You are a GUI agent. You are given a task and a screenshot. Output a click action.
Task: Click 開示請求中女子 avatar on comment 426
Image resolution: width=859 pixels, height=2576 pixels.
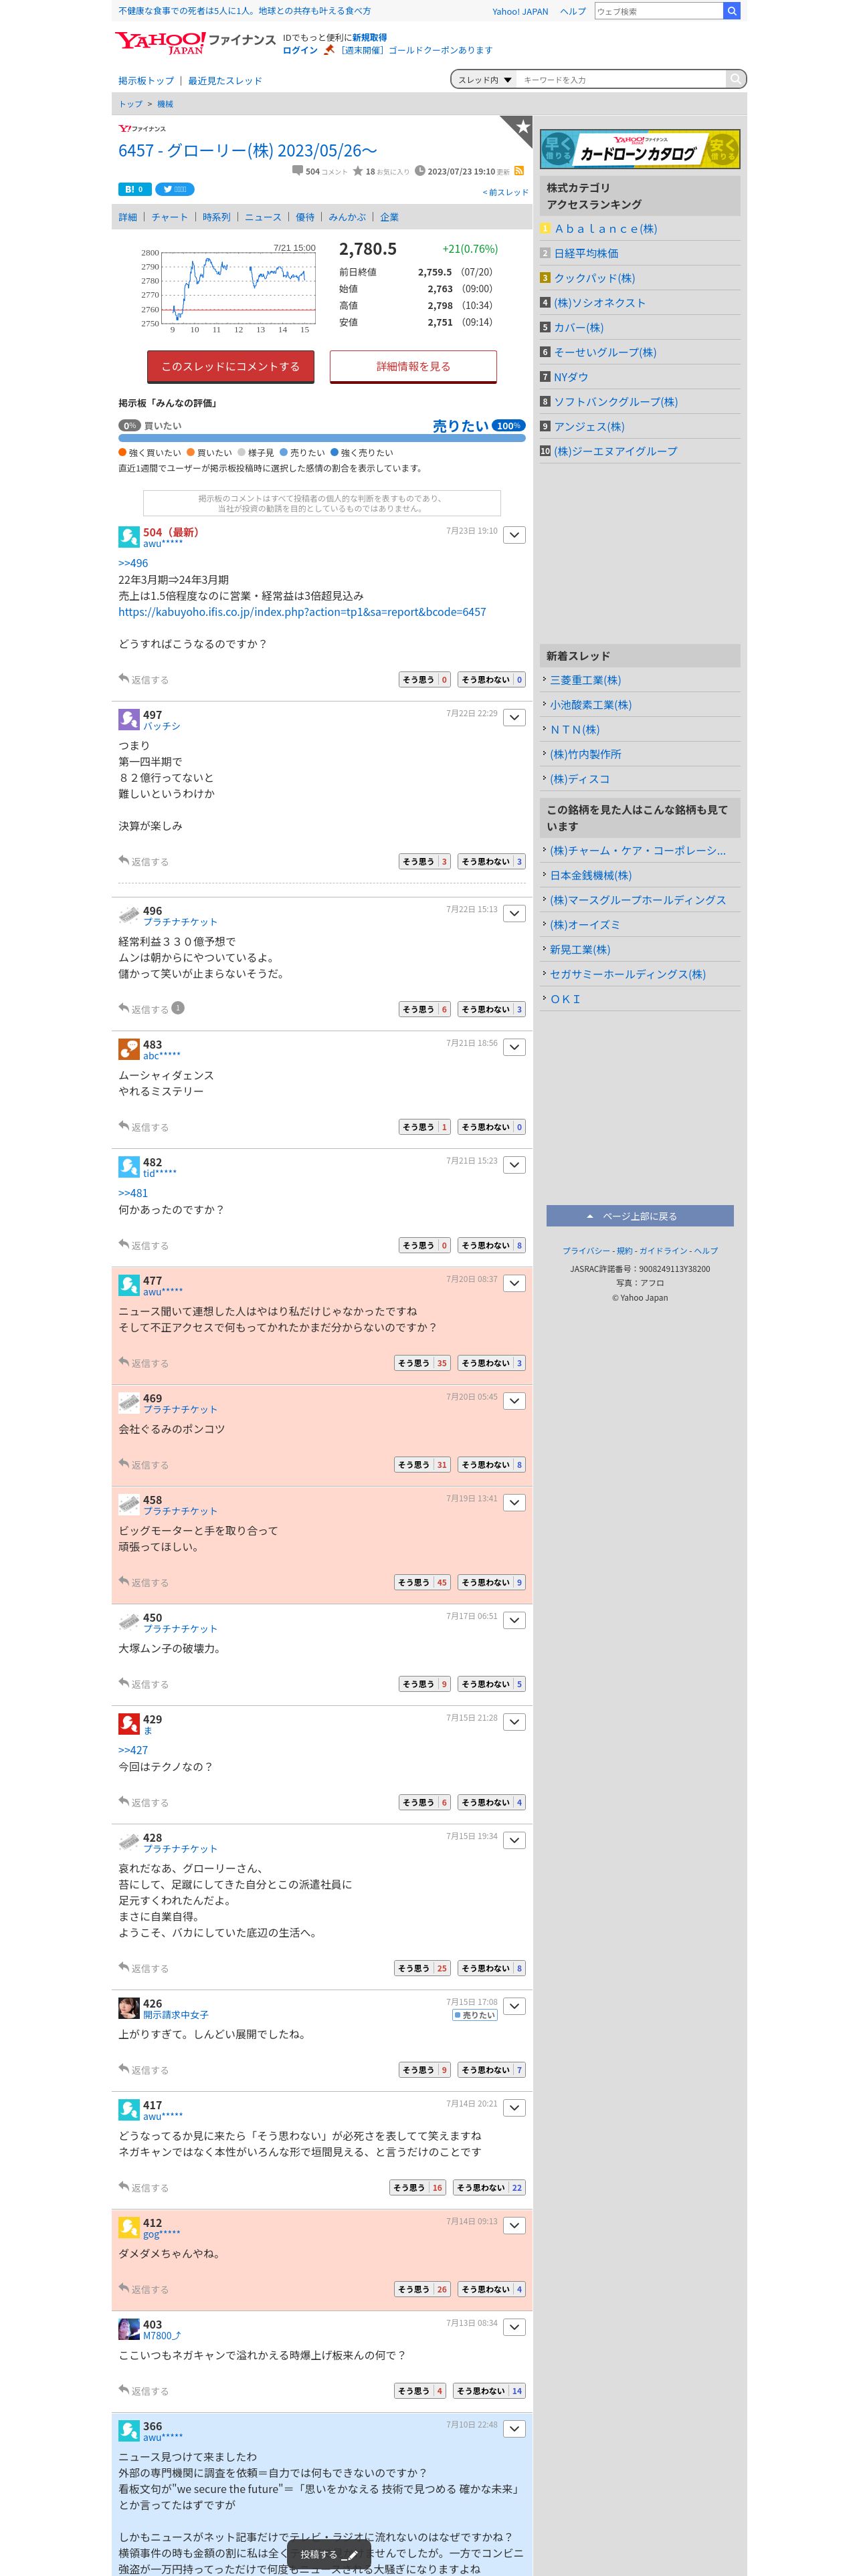(x=129, y=2008)
